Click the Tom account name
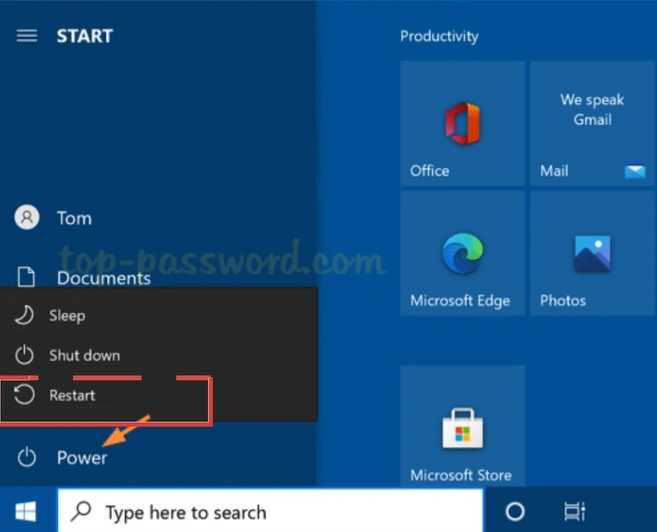Screen dimensions: 657x532 (74, 218)
